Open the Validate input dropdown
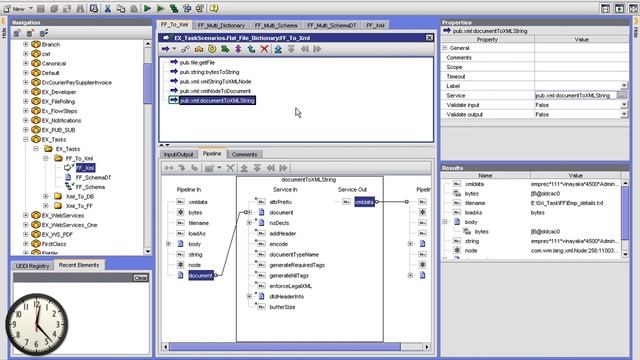This screenshot has height=360, width=640. pyautogui.click(x=624, y=105)
